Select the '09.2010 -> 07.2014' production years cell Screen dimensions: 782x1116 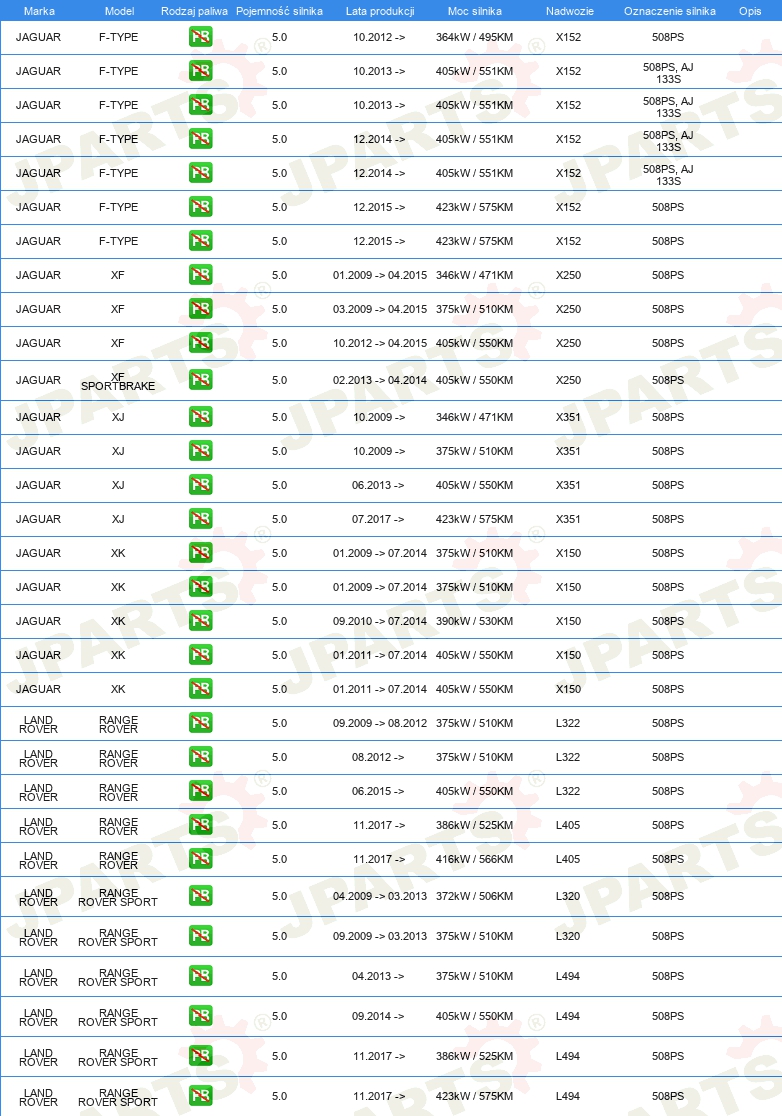[380, 621]
